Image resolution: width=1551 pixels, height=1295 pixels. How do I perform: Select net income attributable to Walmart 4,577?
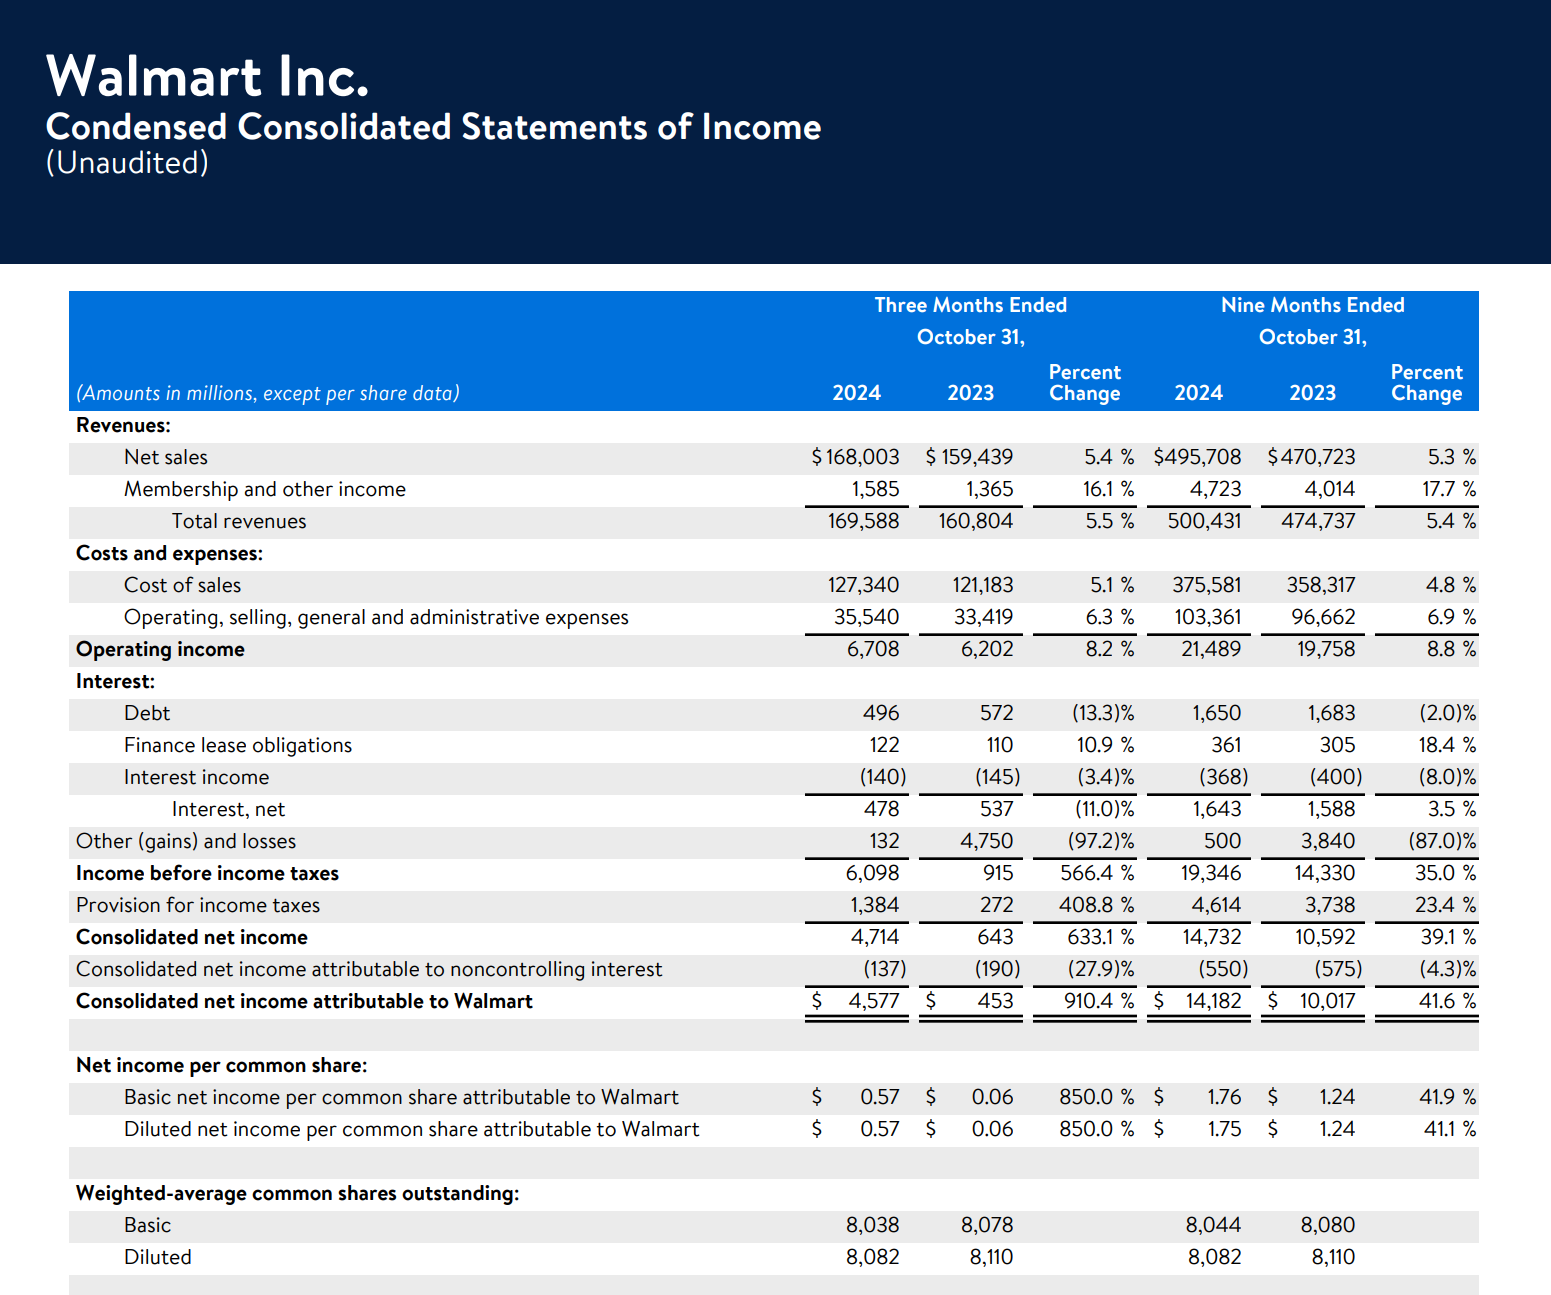tap(874, 1001)
